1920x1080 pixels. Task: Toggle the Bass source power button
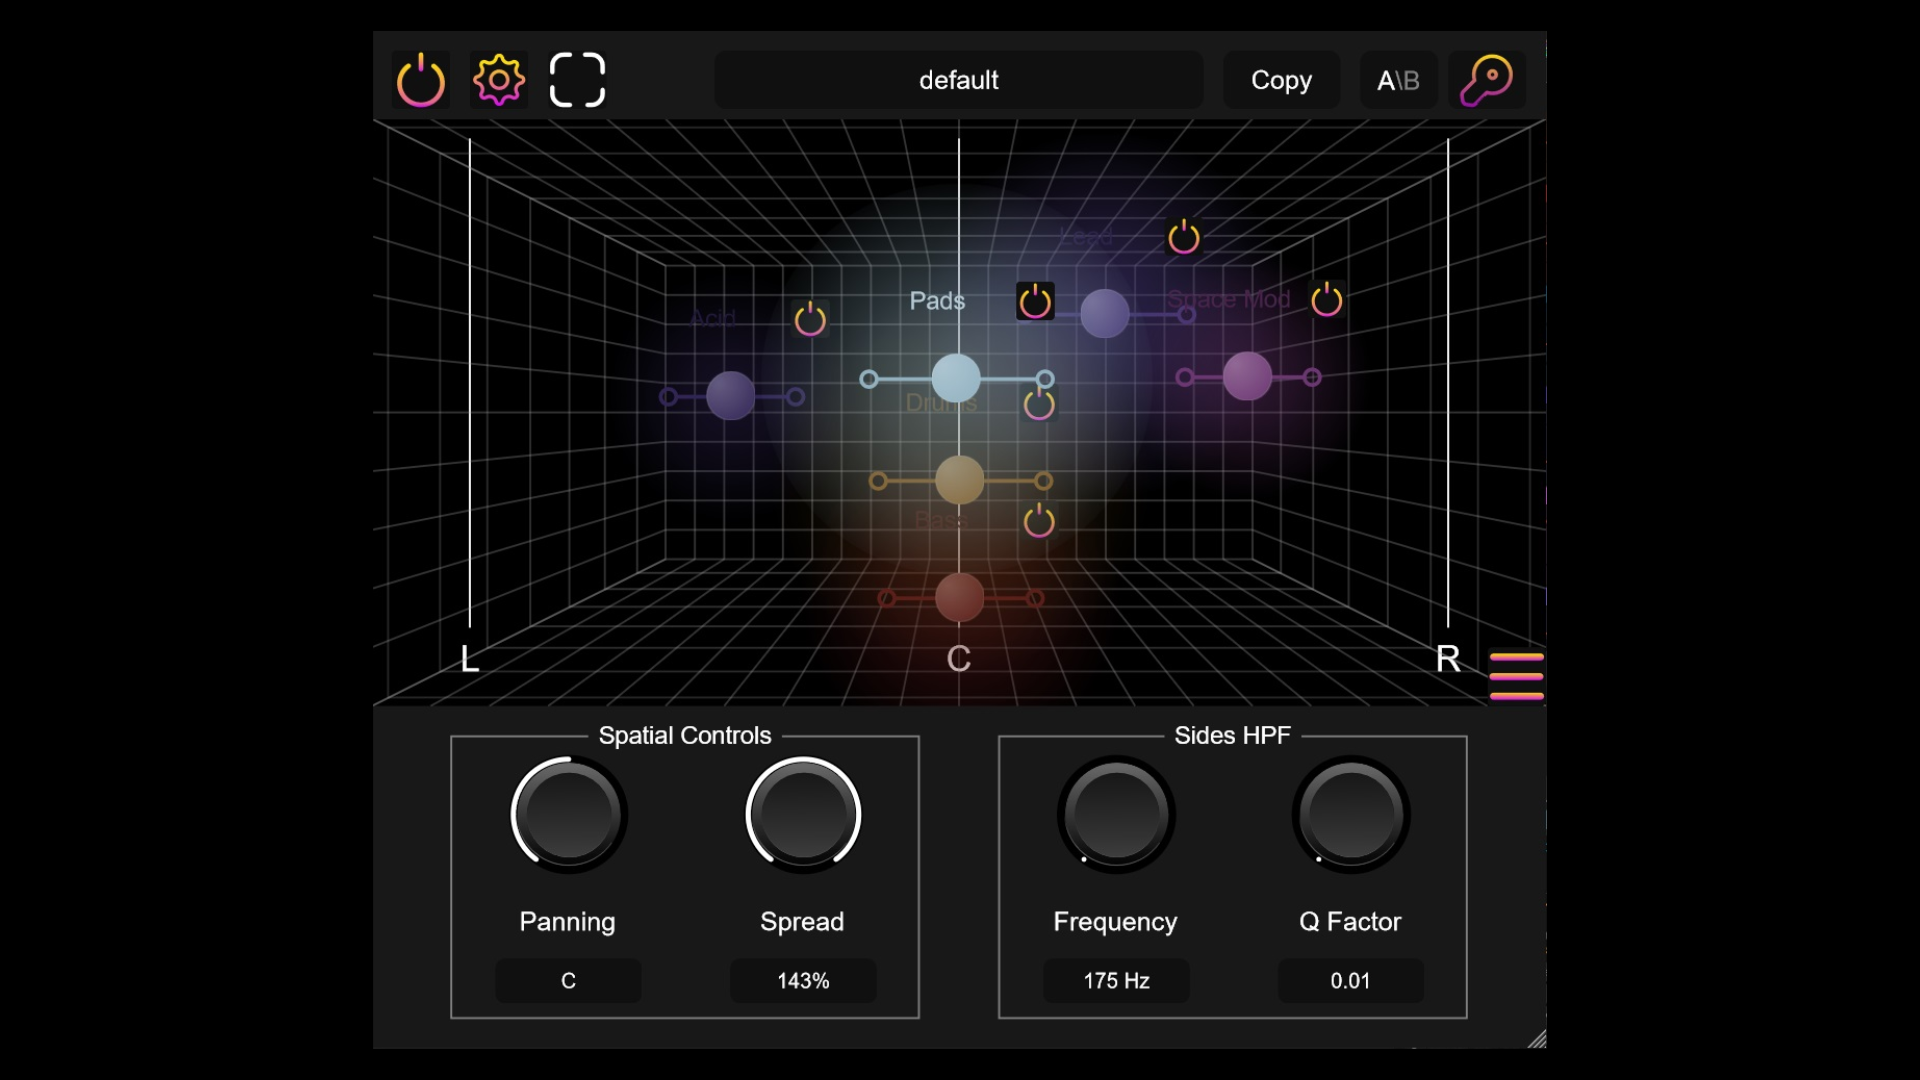click(x=1040, y=519)
